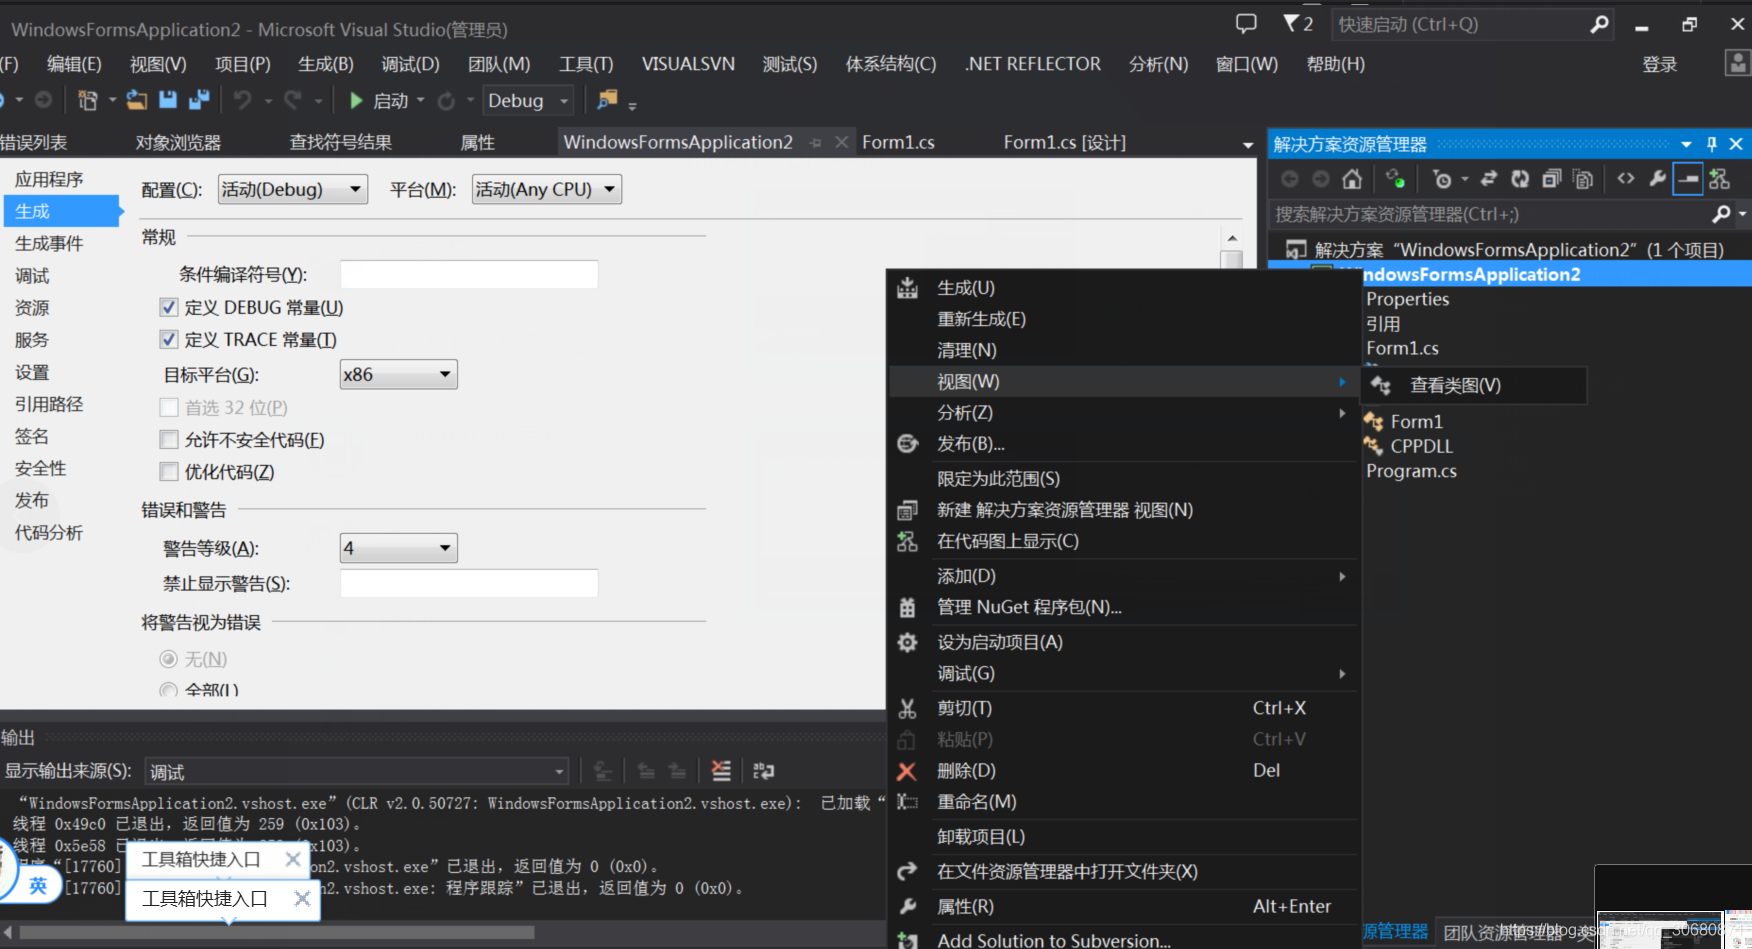The width and height of the screenshot is (1752, 949).
Task: Click the Save icon in main toolbar
Action: 168,100
